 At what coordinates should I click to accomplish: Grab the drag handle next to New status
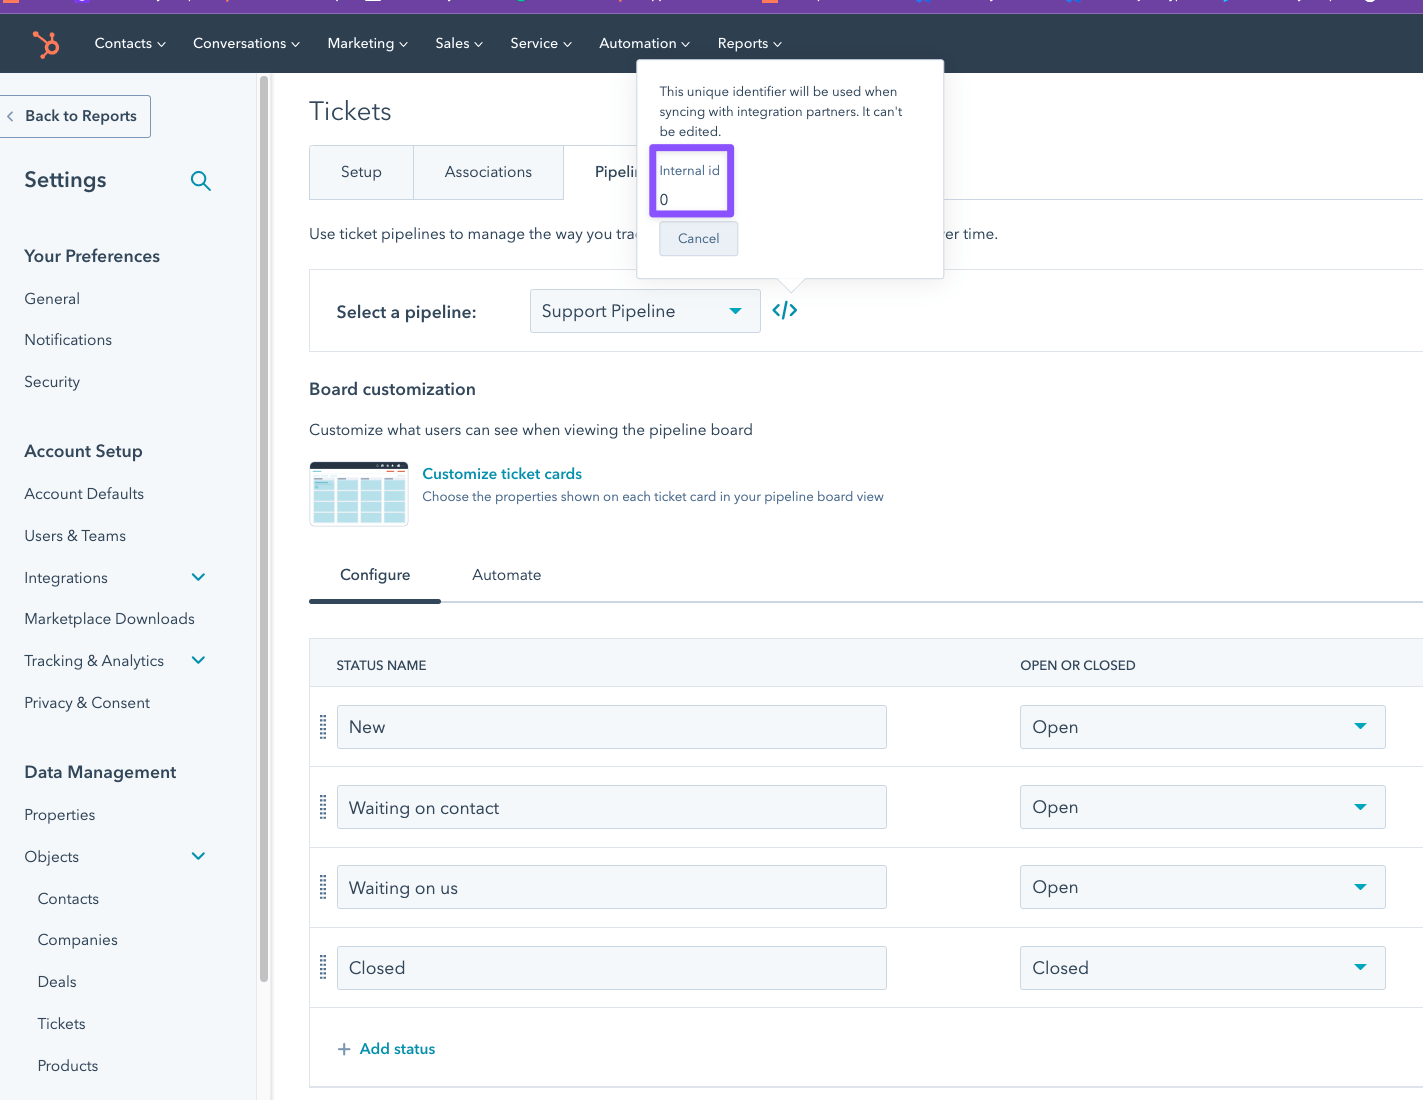click(x=323, y=727)
